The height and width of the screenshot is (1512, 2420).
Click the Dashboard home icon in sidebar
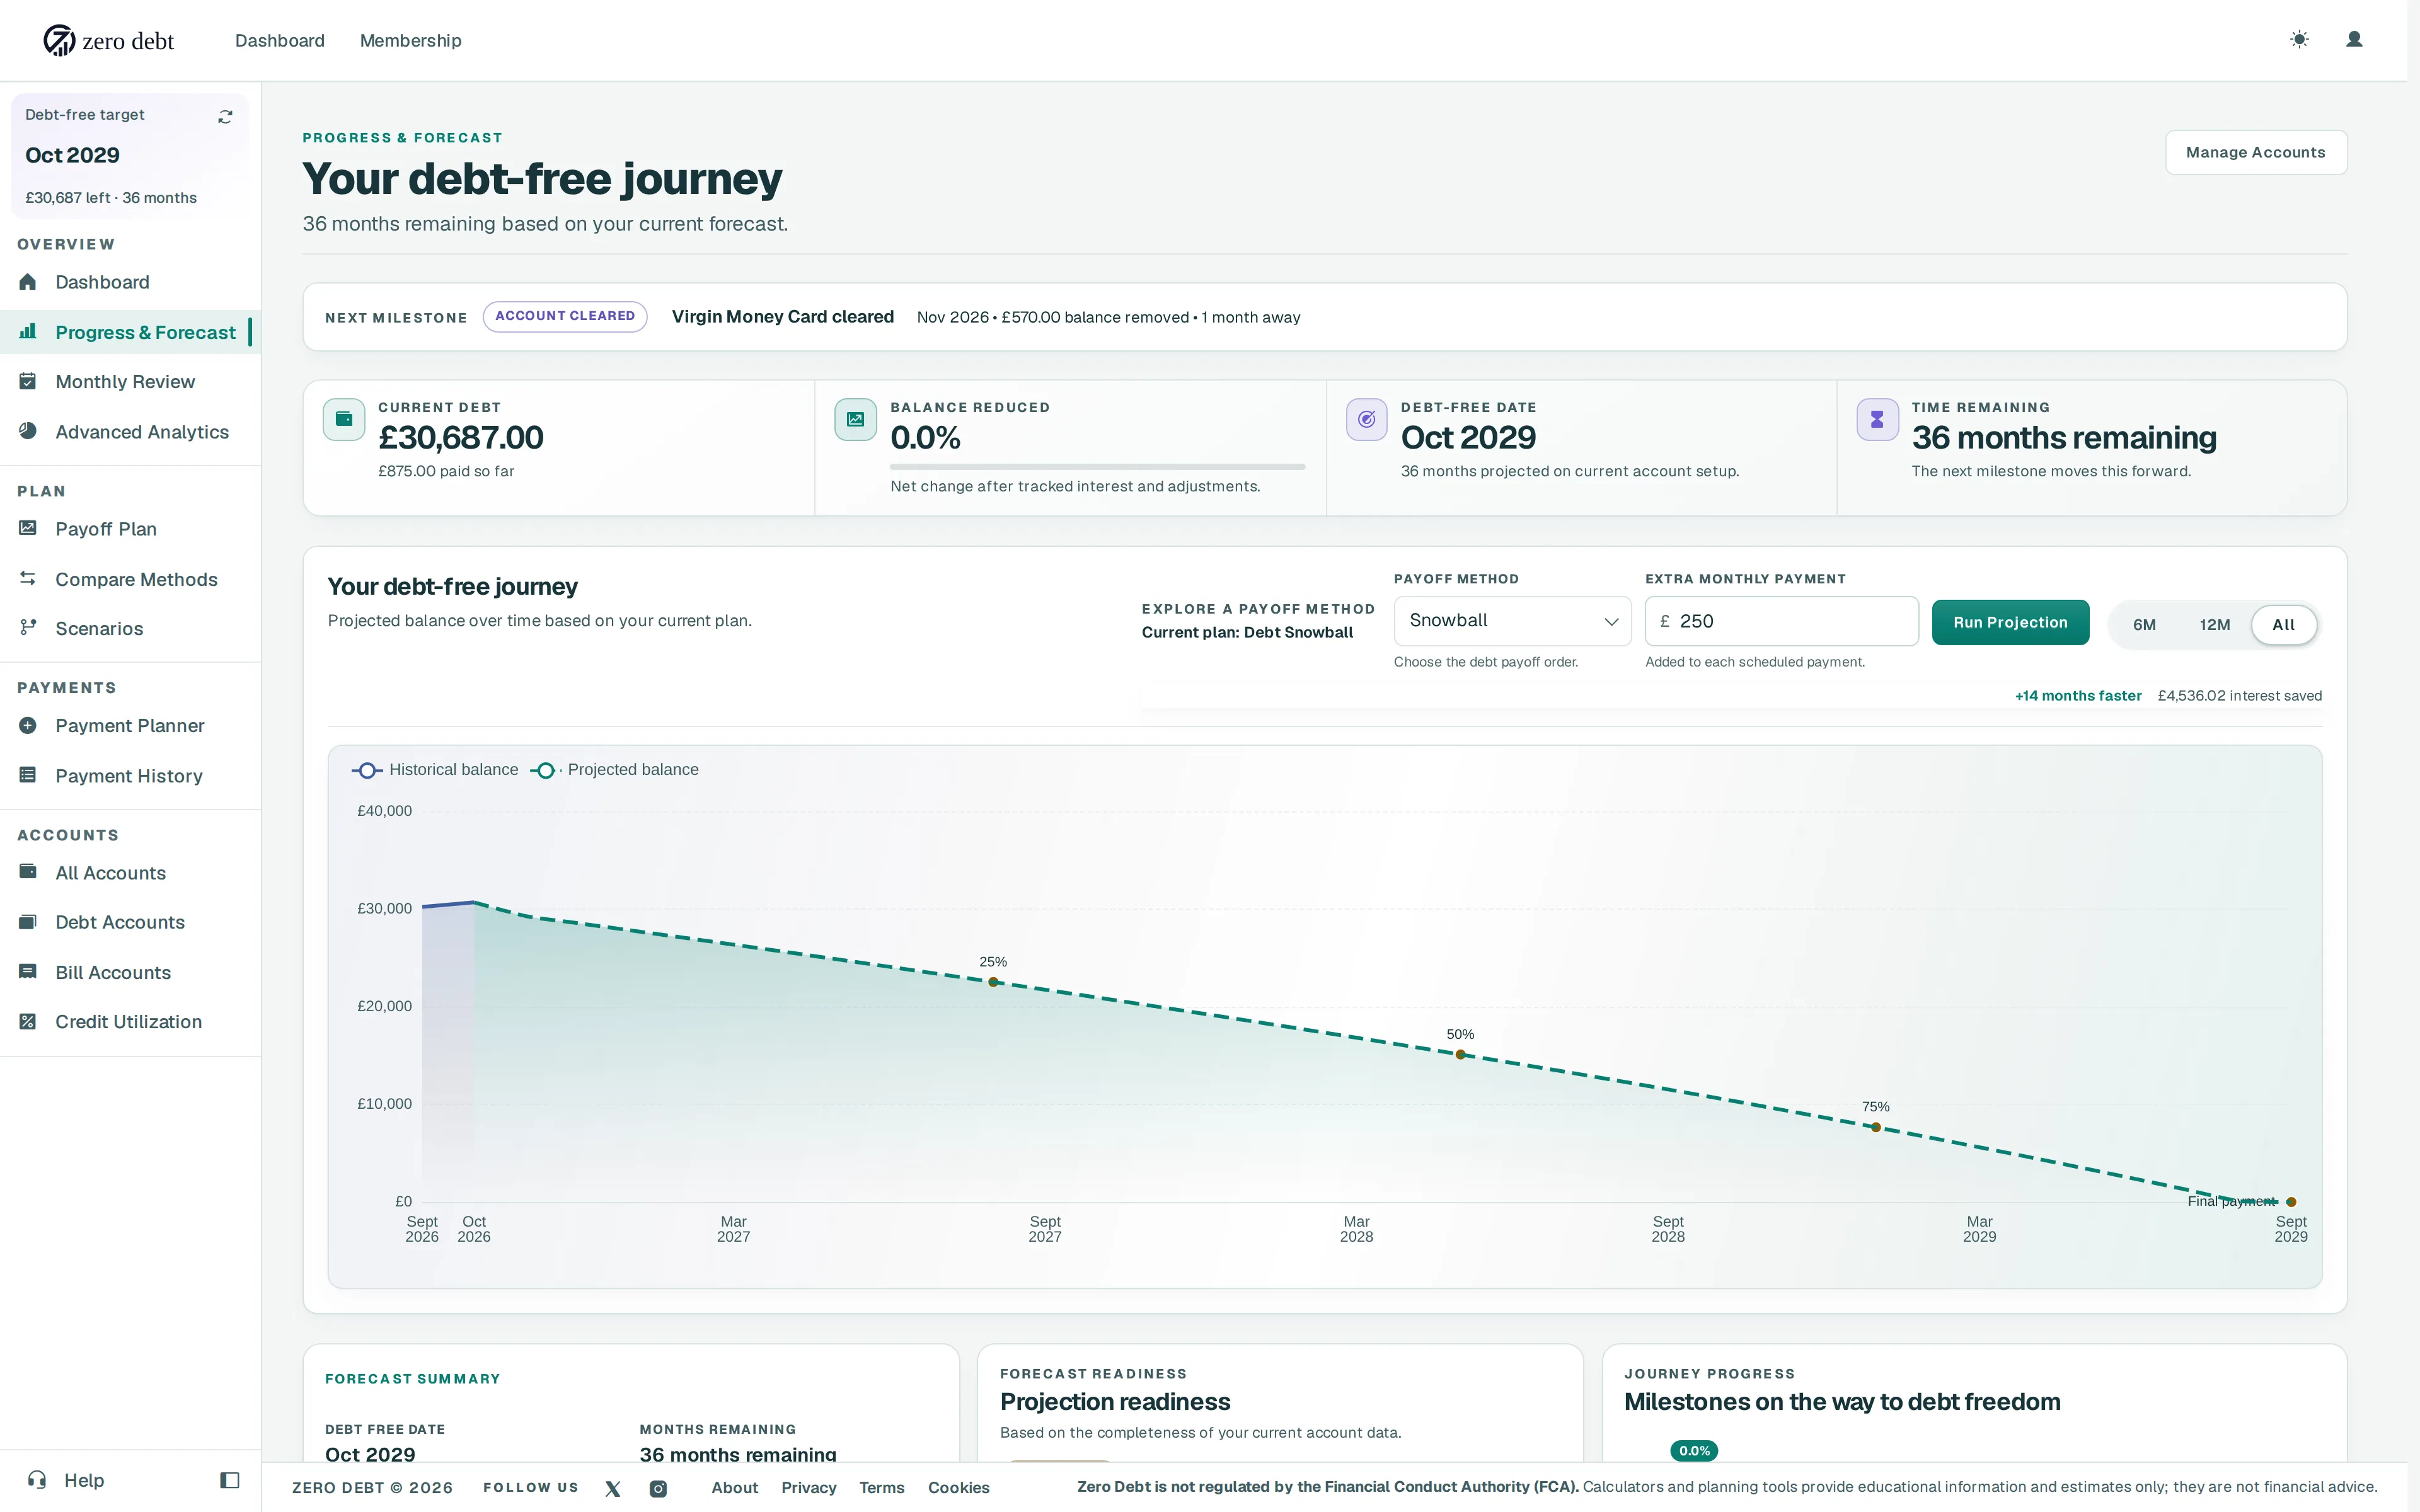coord(28,282)
